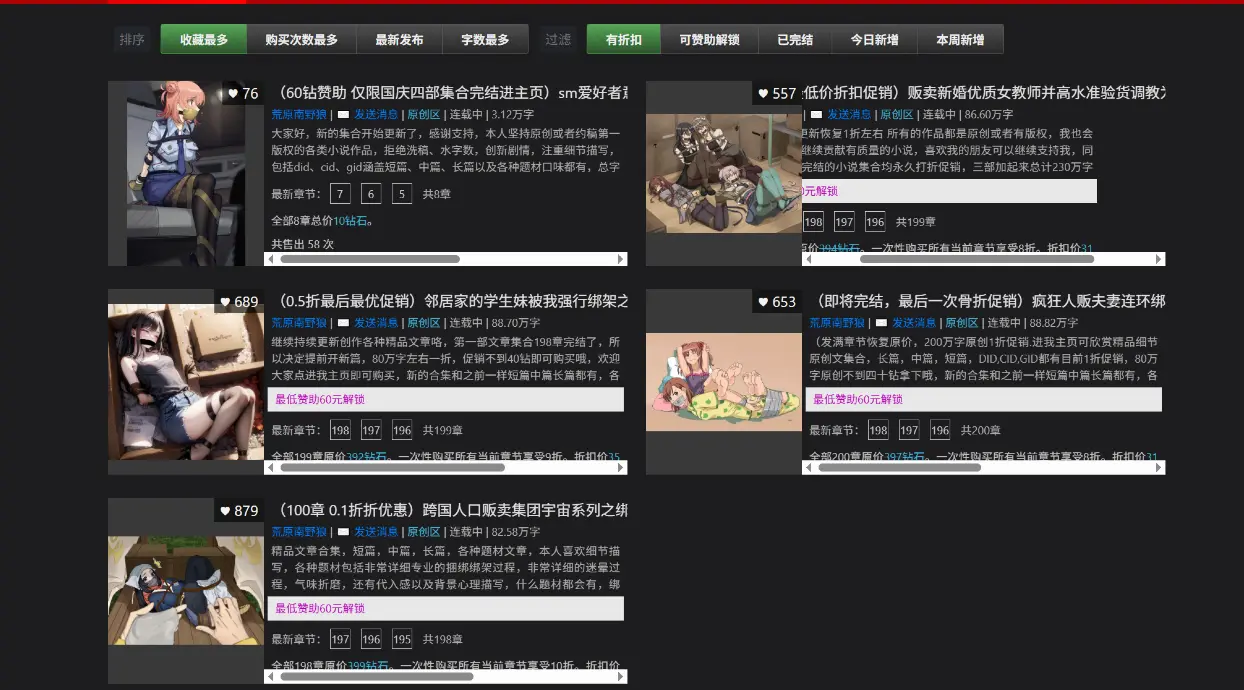Filter by 本周新增
The image size is (1244, 690).
tap(960, 40)
